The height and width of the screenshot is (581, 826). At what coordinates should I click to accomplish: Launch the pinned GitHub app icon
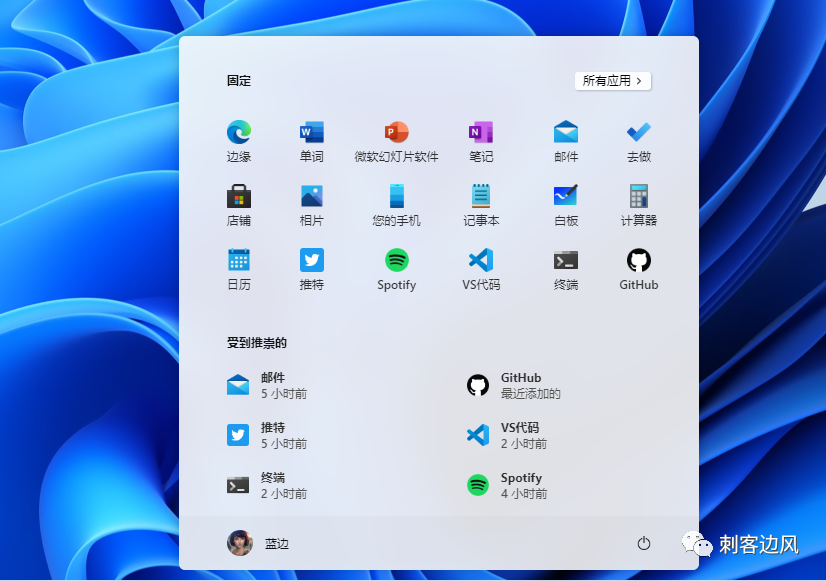tap(638, 260)
